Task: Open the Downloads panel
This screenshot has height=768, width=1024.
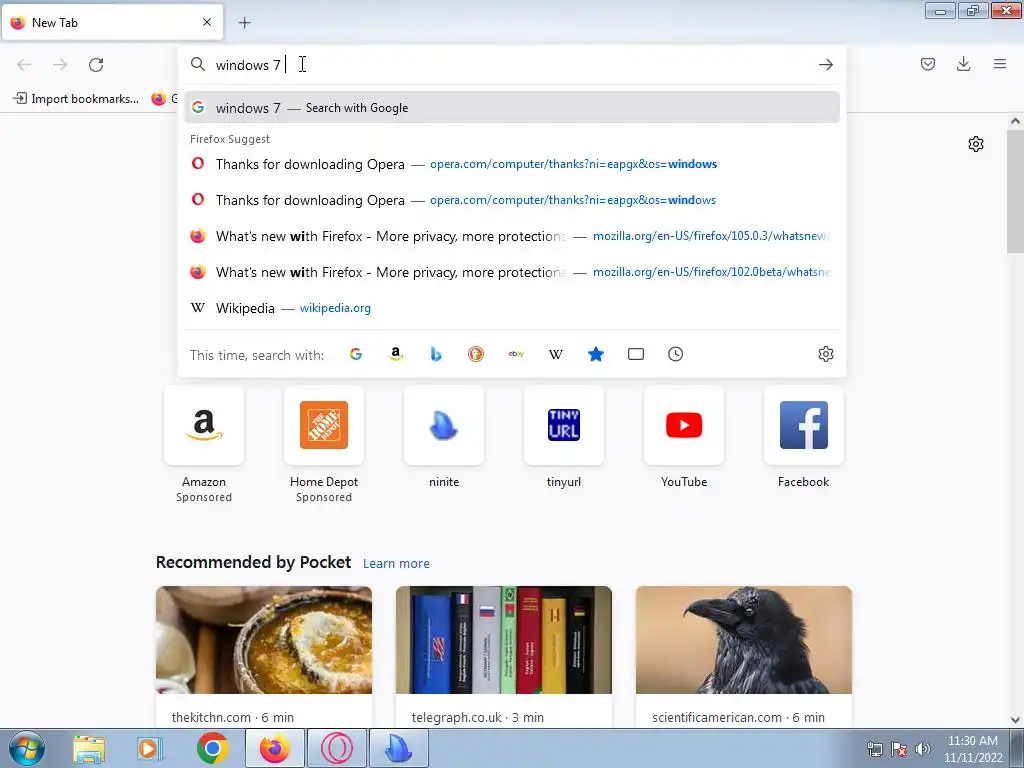Action: click(x=963, y=64)
